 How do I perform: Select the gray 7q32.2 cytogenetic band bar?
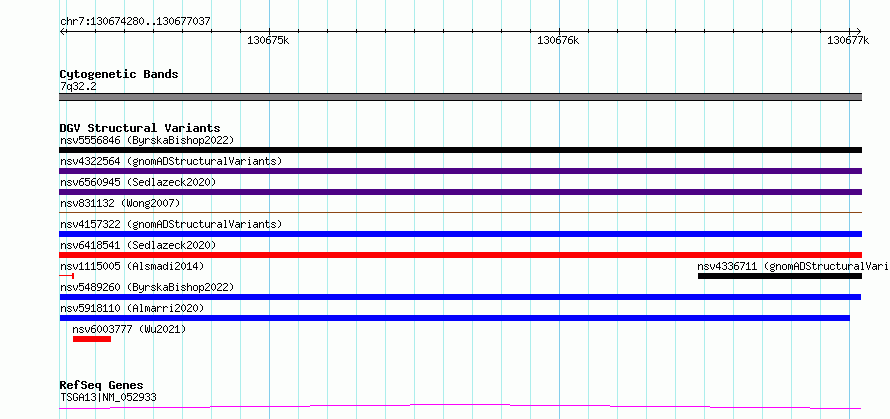click(460, 97)
